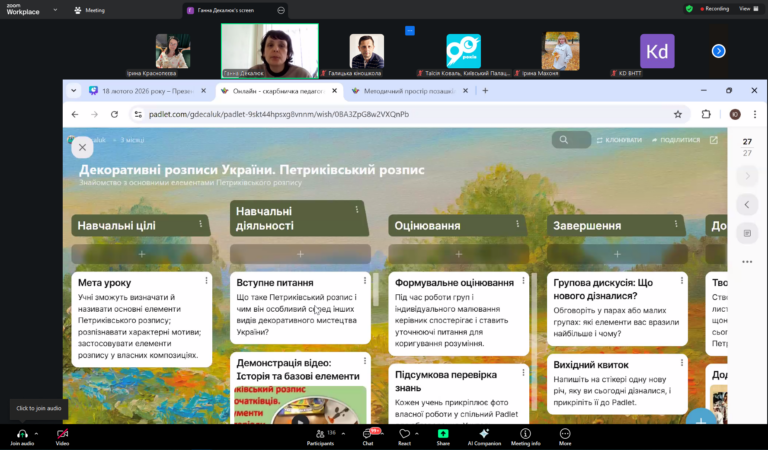
Task: Add post under Завершення
Action: pyautogui.click(x=617, y=254)
